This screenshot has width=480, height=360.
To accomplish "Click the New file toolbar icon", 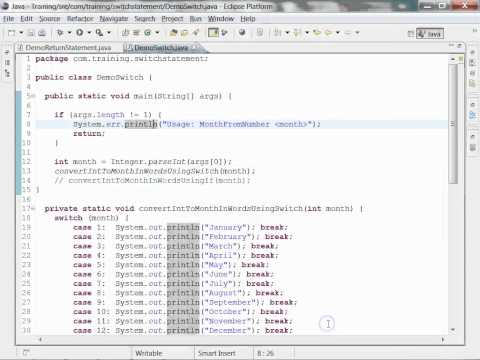I will 11,33.
